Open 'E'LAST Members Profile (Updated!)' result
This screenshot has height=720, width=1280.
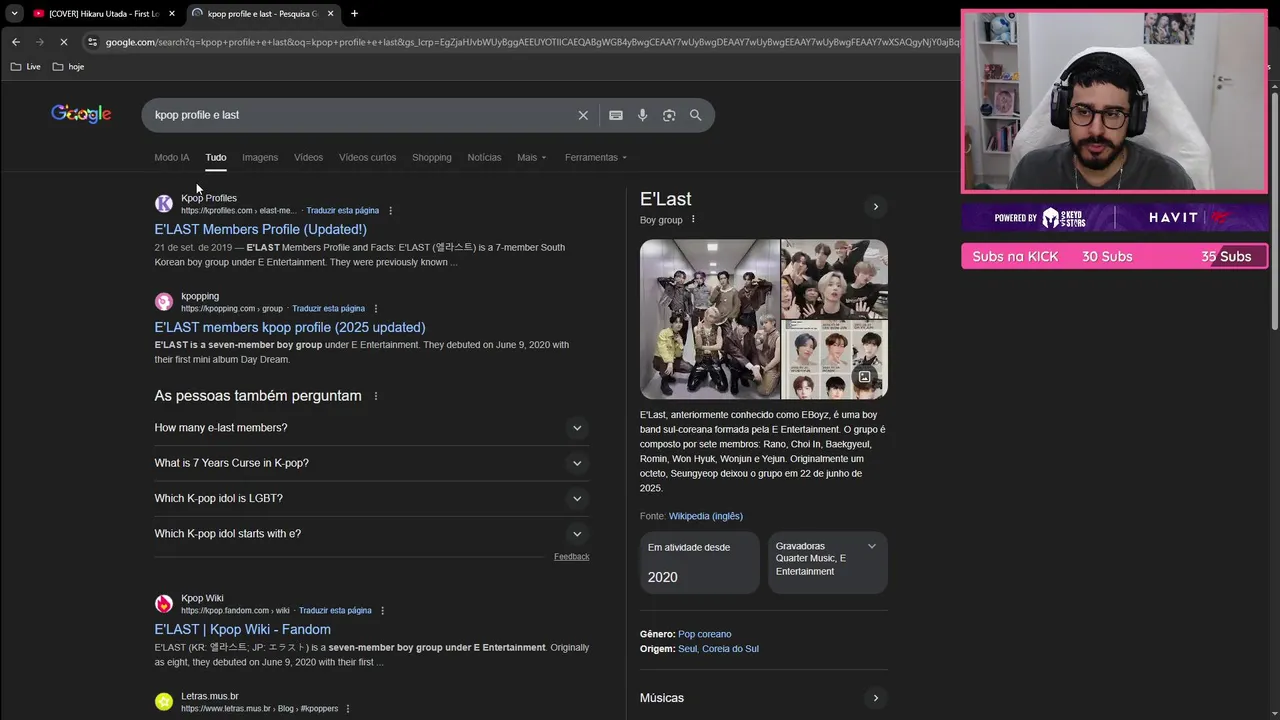coord(261,229)
